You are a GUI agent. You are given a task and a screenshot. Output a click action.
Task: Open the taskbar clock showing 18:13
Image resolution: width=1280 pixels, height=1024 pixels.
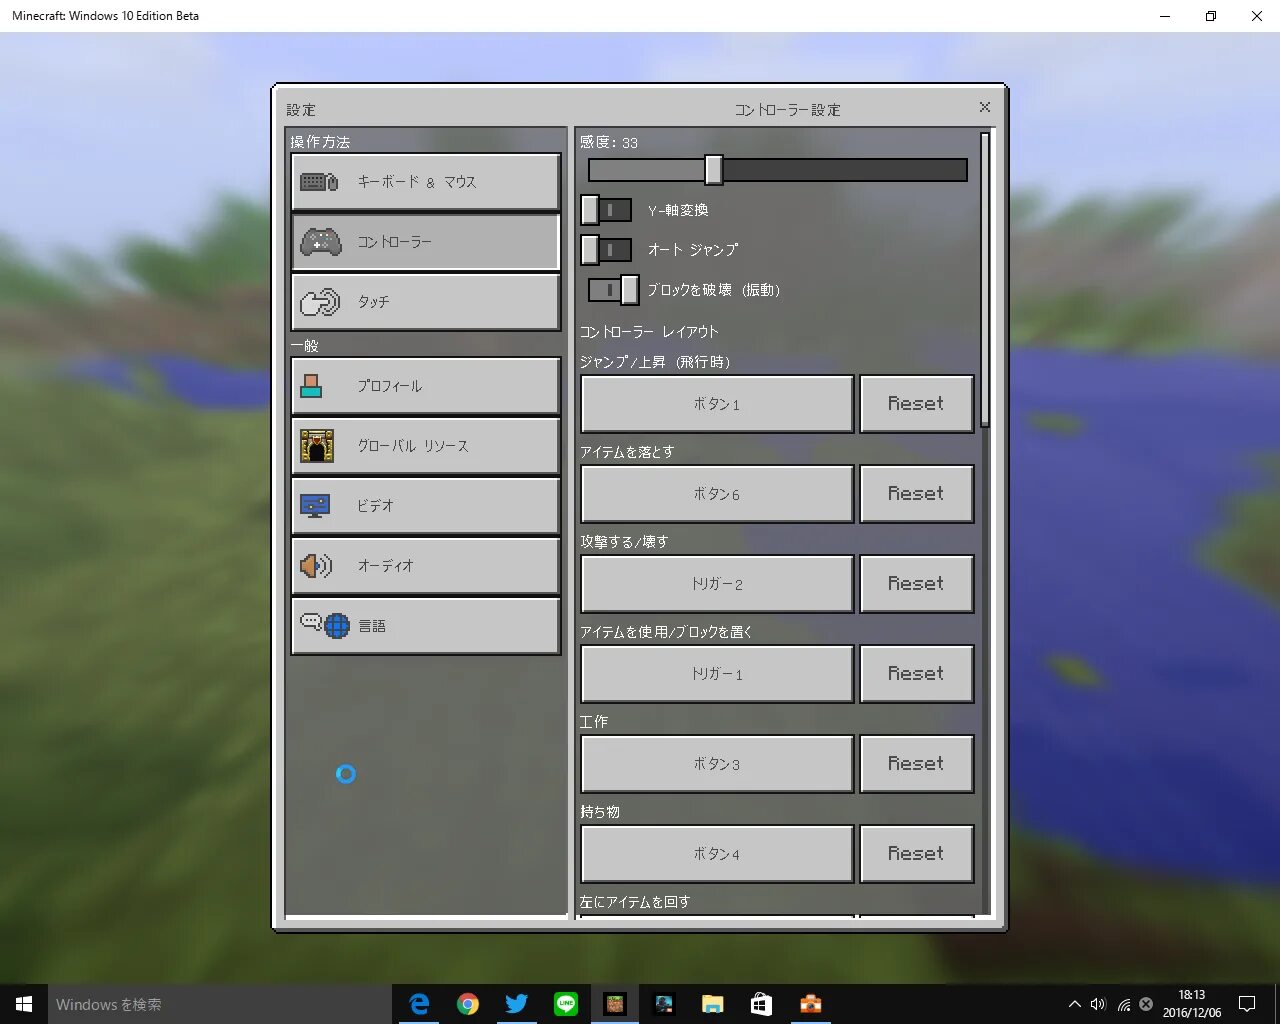pyautogui.click(x=1192, y=1004)
